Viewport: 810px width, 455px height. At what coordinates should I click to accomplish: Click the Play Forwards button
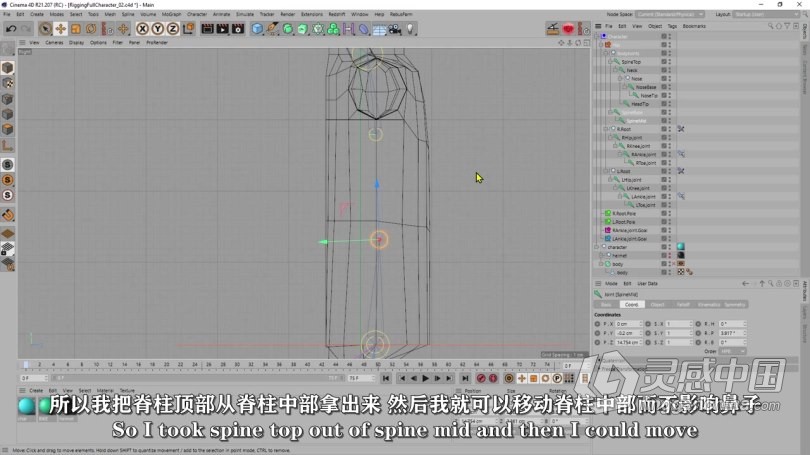(425, 379)
